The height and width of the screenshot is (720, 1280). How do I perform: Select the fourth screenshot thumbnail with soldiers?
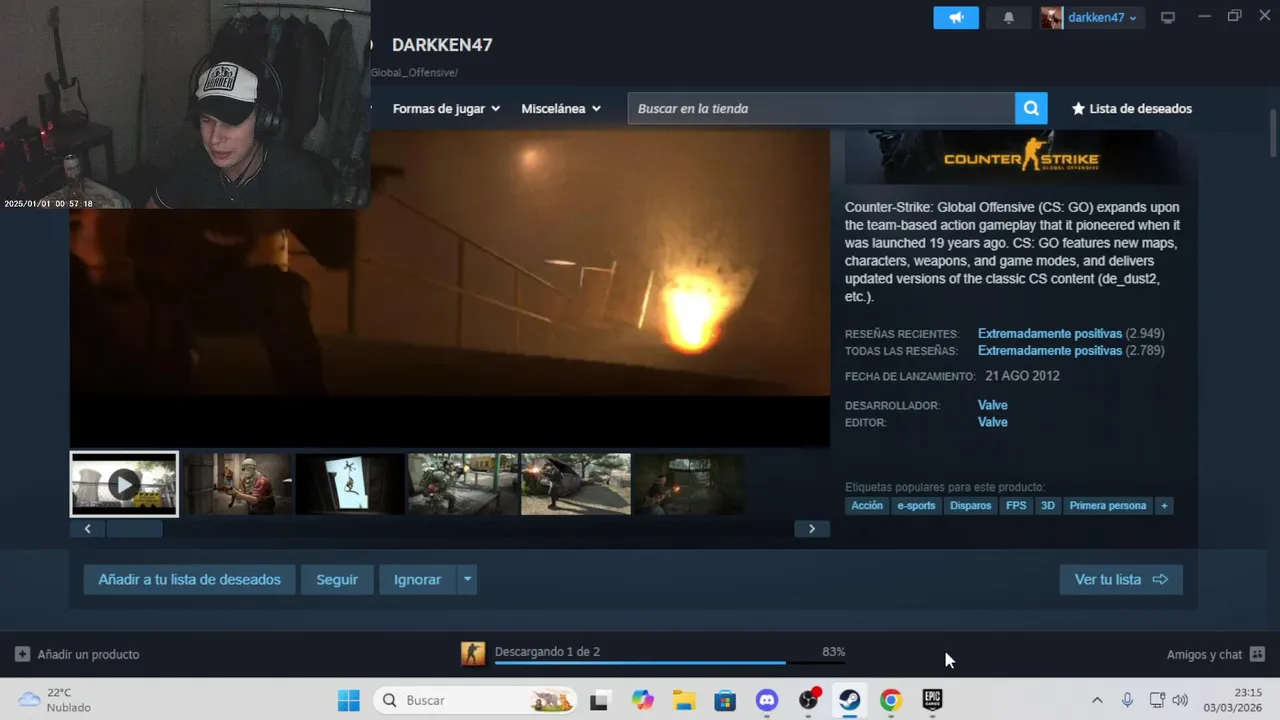[463, 484]
